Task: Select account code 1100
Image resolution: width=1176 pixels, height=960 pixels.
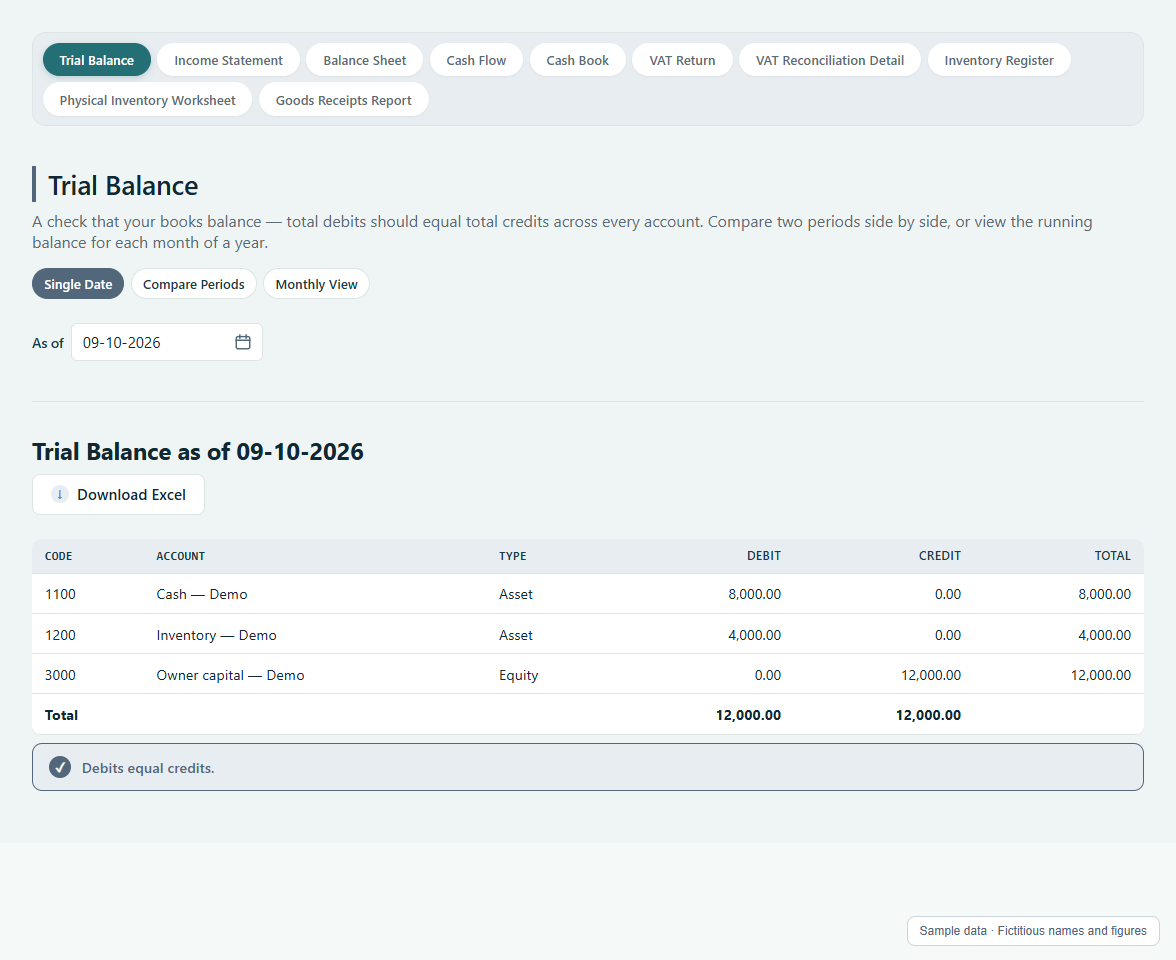Action: [60, 594]
